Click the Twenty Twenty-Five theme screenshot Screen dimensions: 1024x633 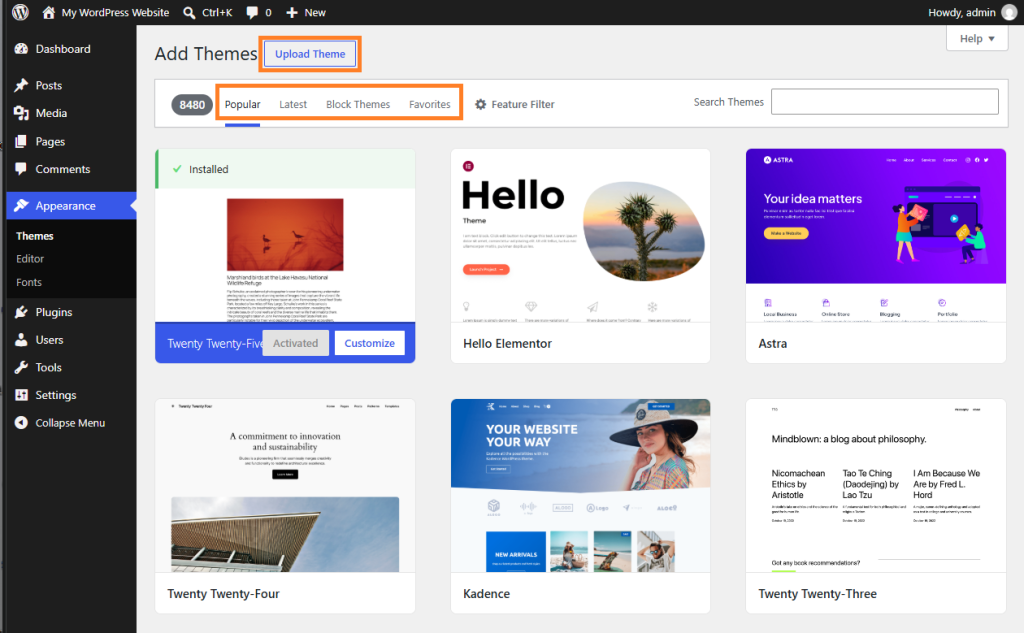coord(285,255)
